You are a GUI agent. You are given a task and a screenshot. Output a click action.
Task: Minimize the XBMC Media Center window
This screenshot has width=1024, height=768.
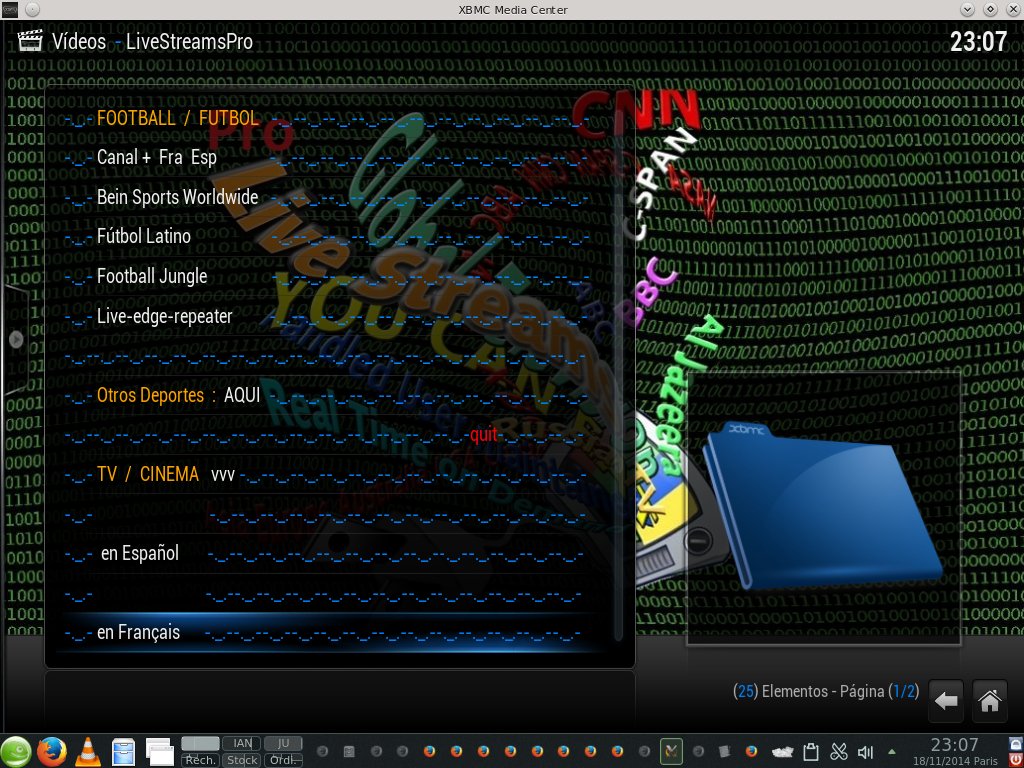click(x=968, y=9)
